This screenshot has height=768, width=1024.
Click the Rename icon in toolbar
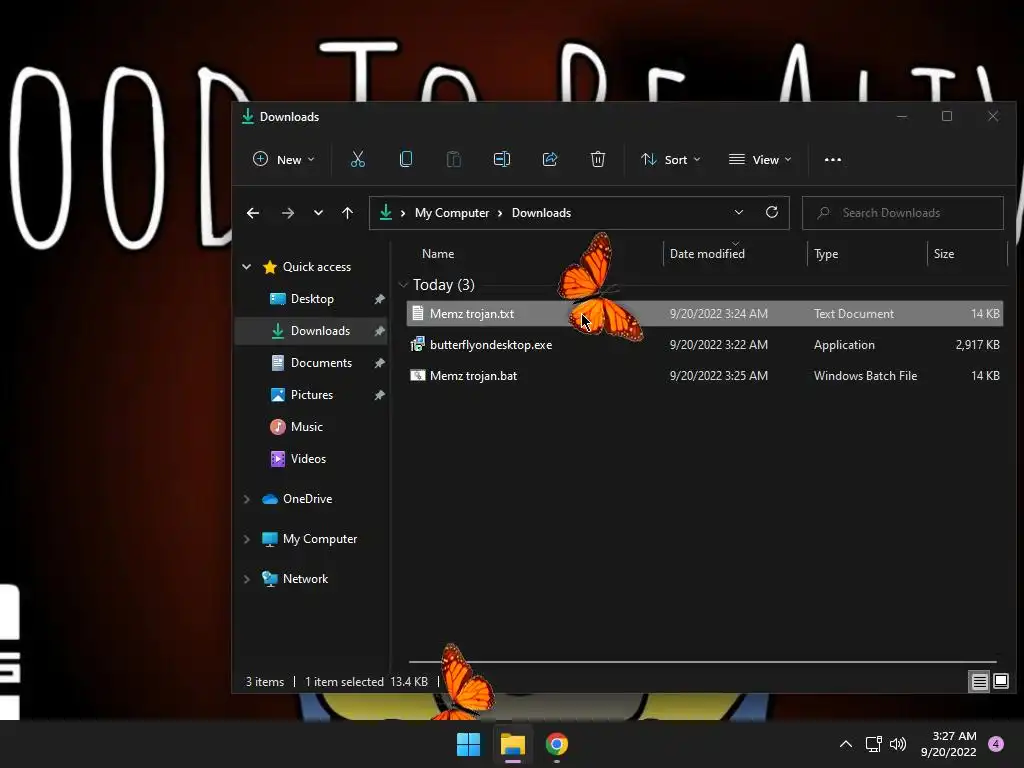pos(502,159)
